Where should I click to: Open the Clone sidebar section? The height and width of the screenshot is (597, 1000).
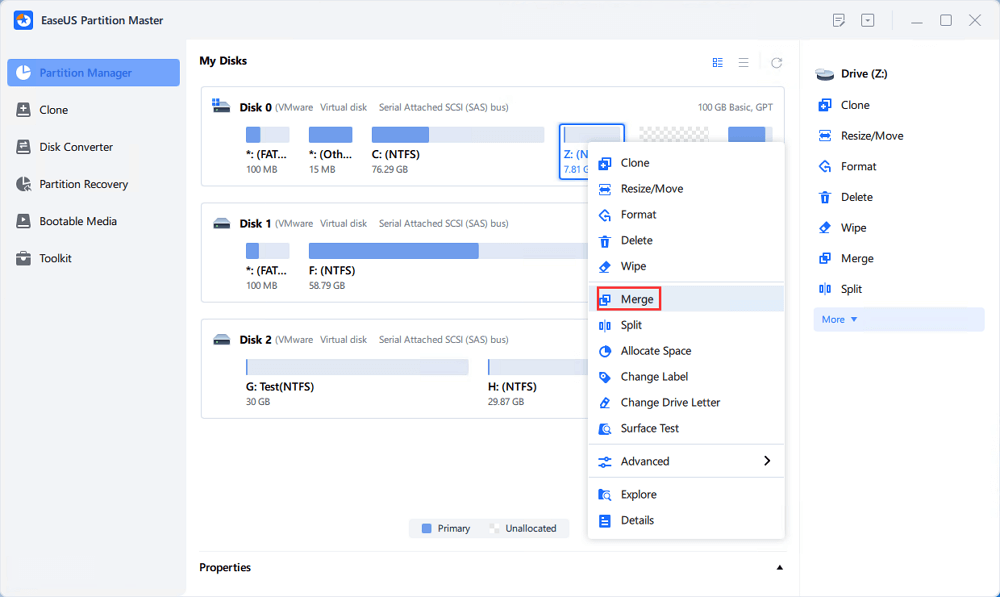(53, 110)
